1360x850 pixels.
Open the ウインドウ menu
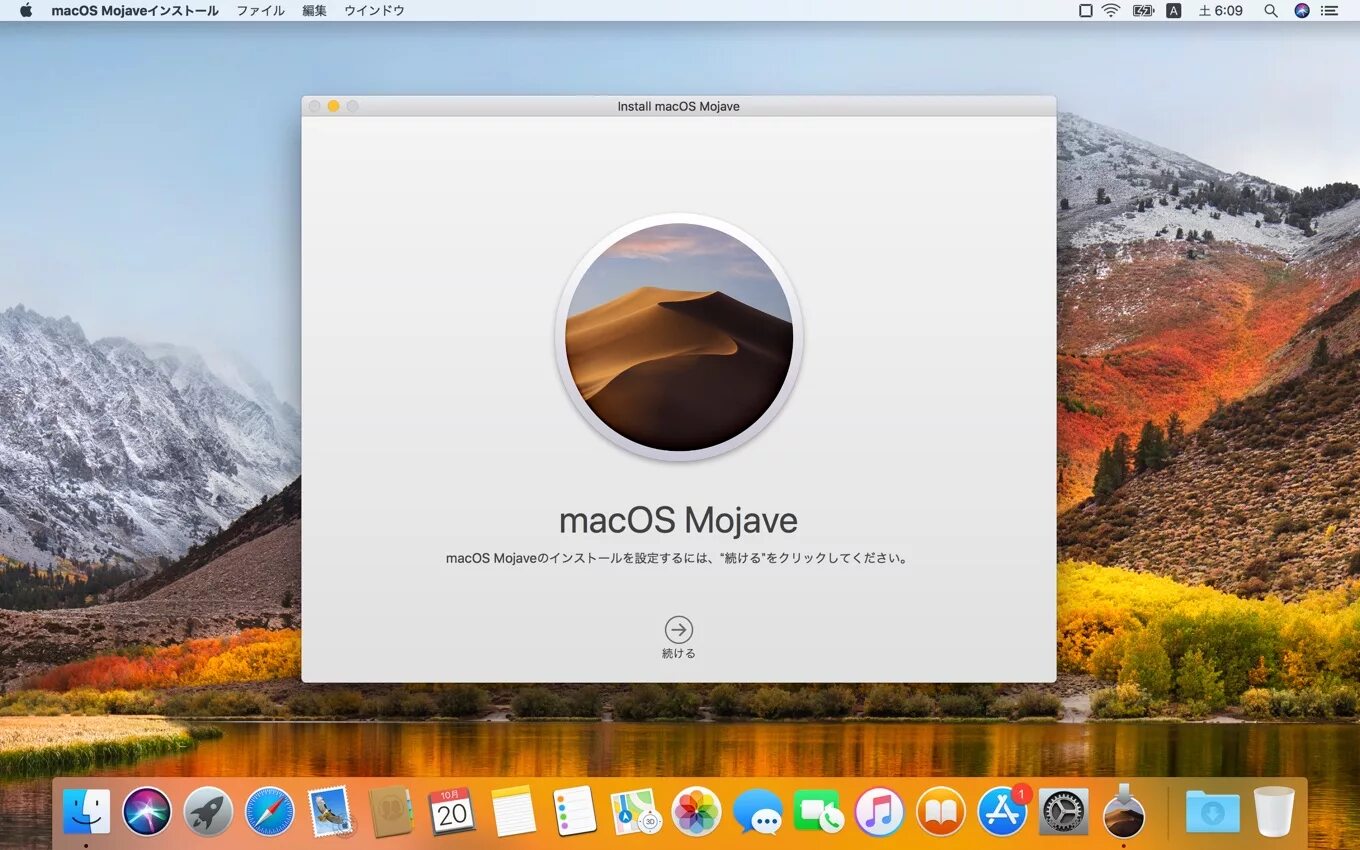click(x=374, y=10)
